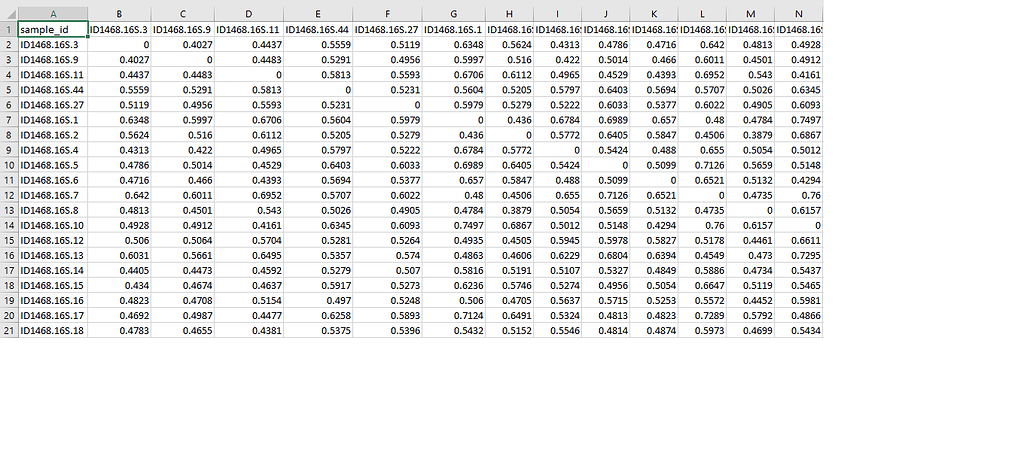Click ID1468.16S.8 in column A
The height and width of the screenshot is (471, 1024).
click(53, 210)
